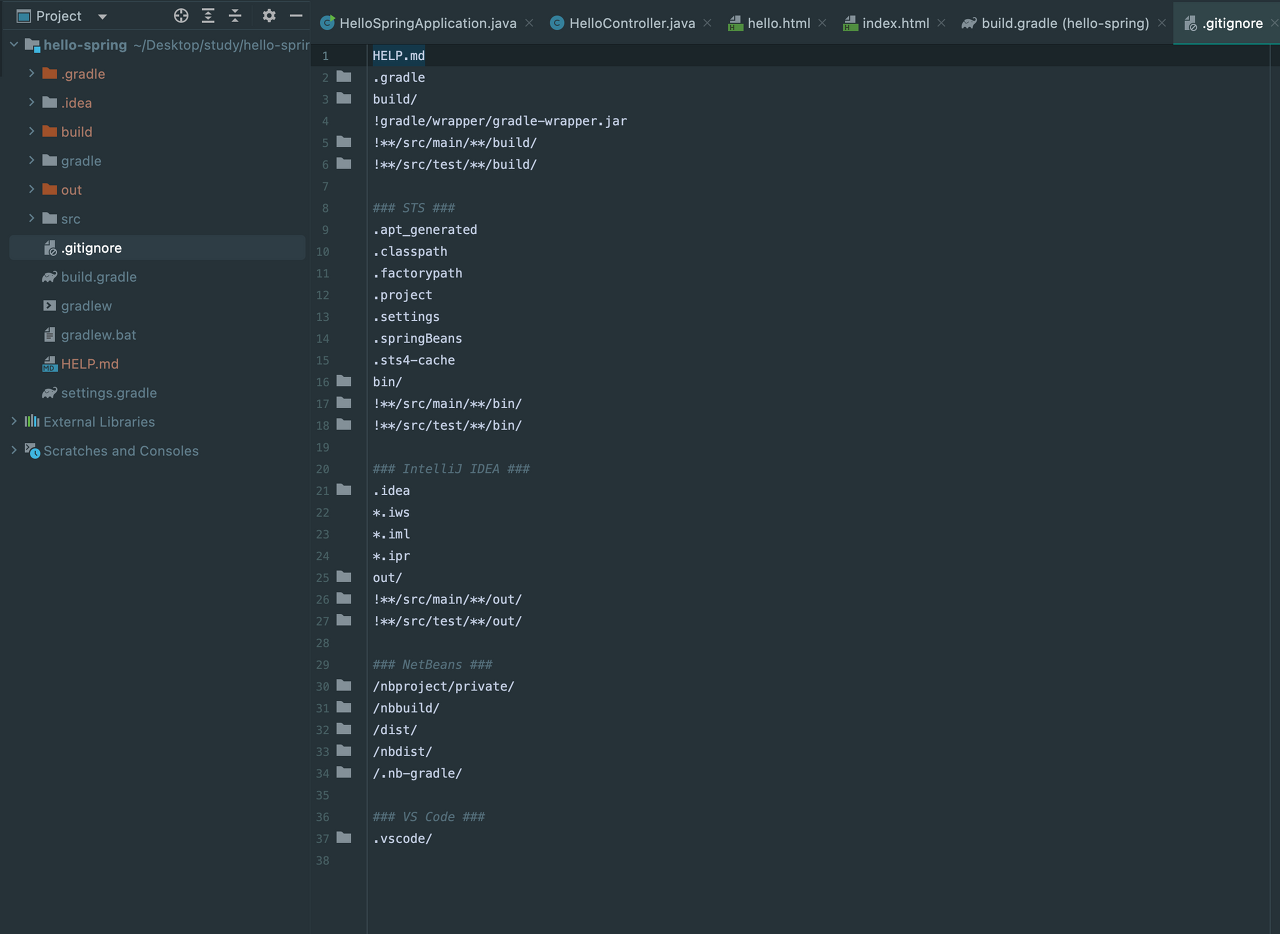Click gutter folder icon on line 16 bin/
The width and height of the screenshot is (1280, 934).
click(344, 381)
